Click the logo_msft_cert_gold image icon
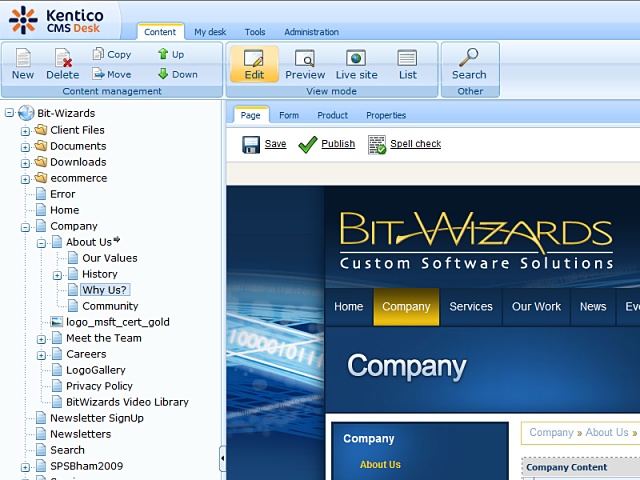This screenshot has width=640, height=480. pyautogui.click(x=56, y=322)
